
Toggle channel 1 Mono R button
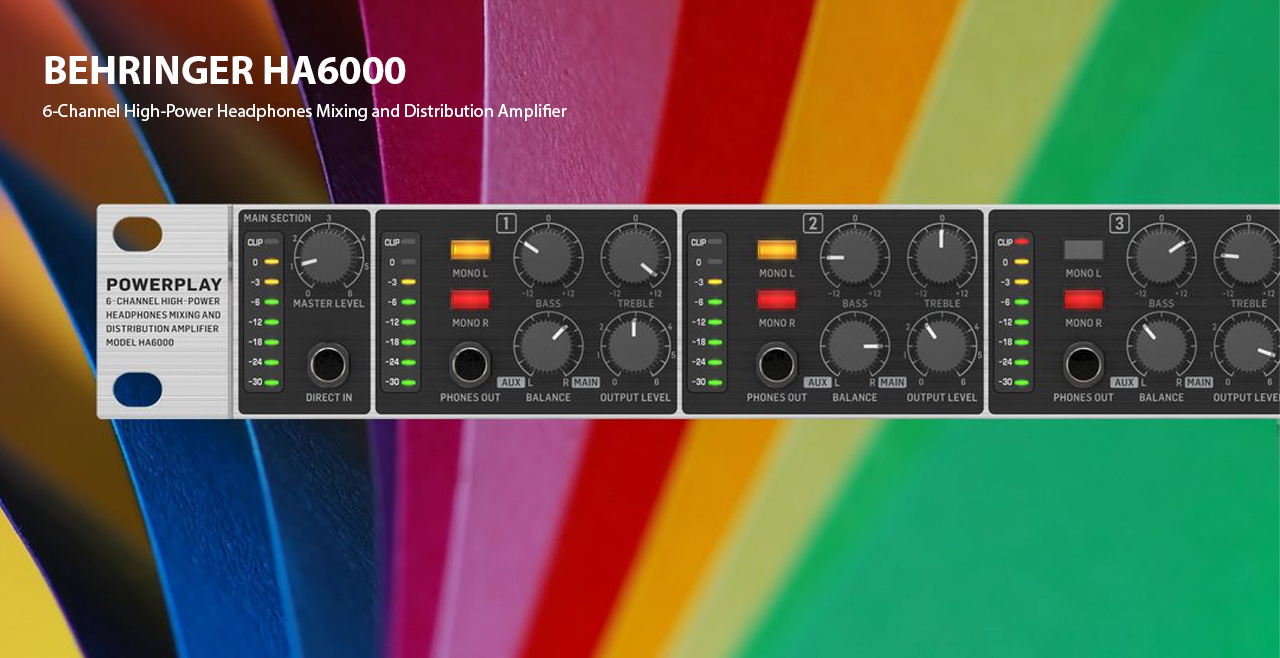[470, 299]
